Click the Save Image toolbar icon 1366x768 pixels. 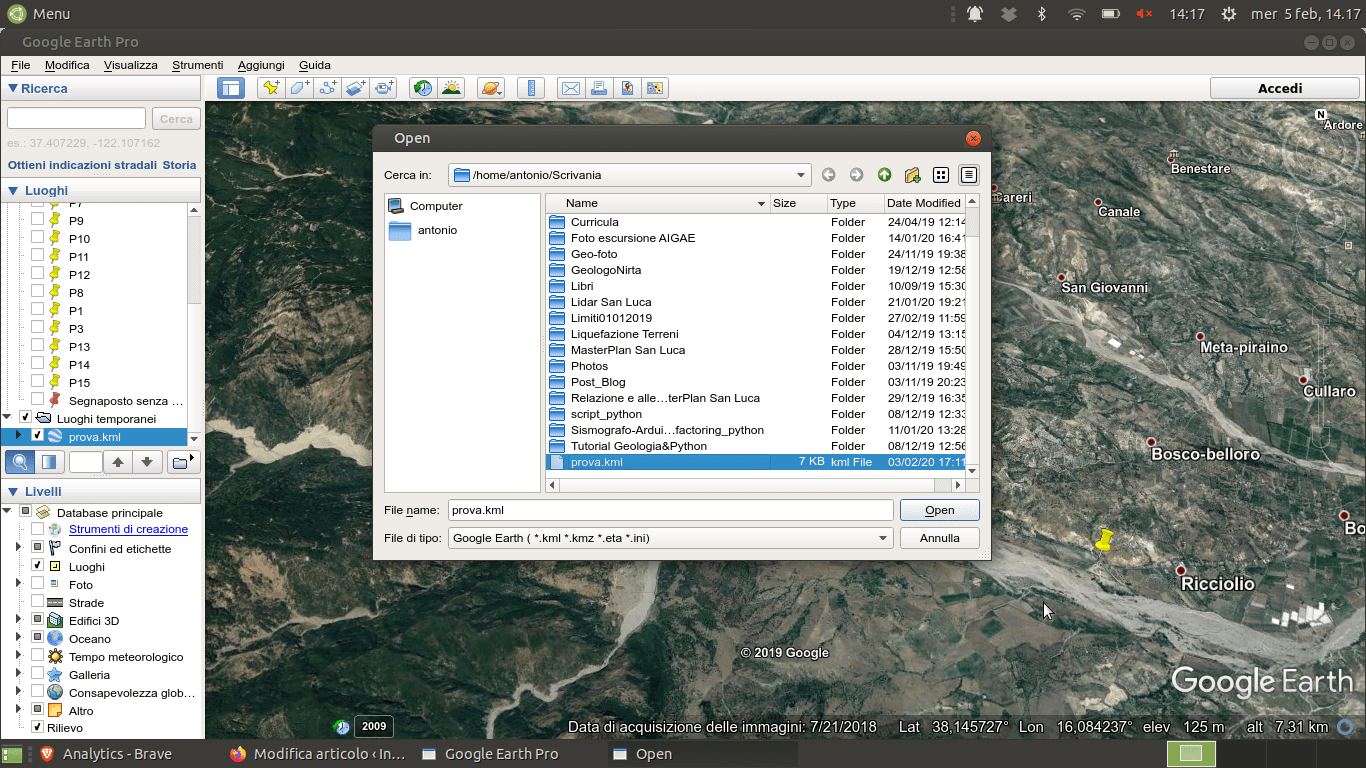pos(627,88)
